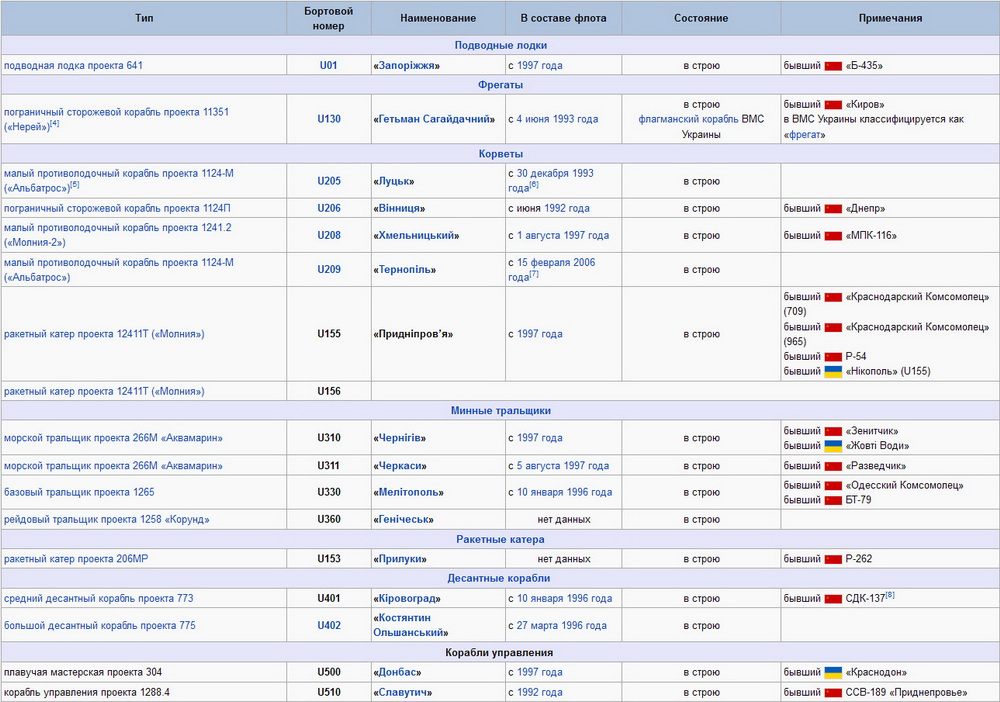Jump to footnote [6] in Луцьк row

[x=534, y=184]
